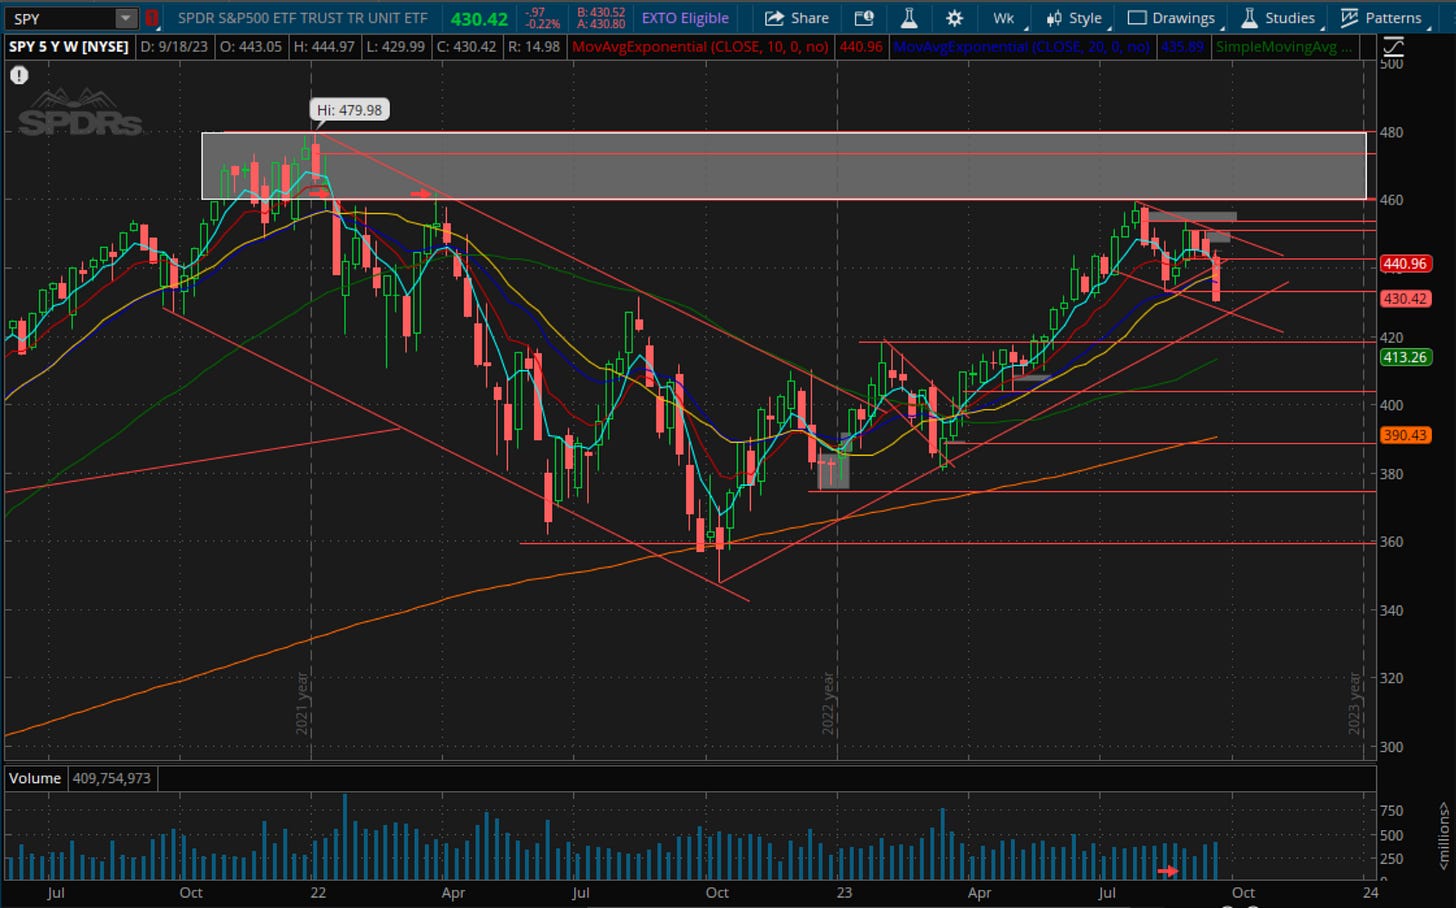
Task: Open chart settings gear icon
Action: (x=955, y=18)
